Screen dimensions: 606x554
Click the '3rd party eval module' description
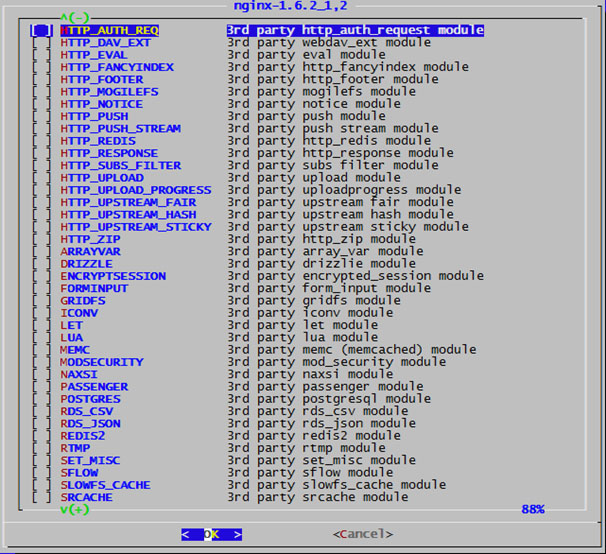(x=306, y=55)
